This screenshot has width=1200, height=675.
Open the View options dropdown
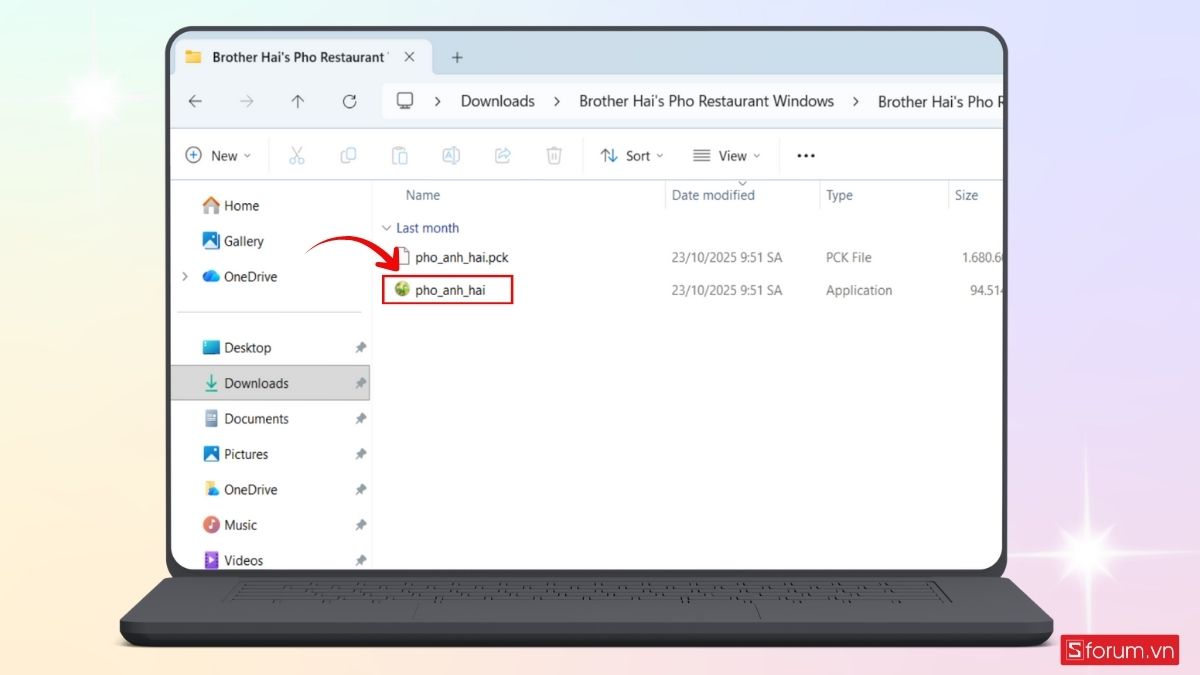727,156
